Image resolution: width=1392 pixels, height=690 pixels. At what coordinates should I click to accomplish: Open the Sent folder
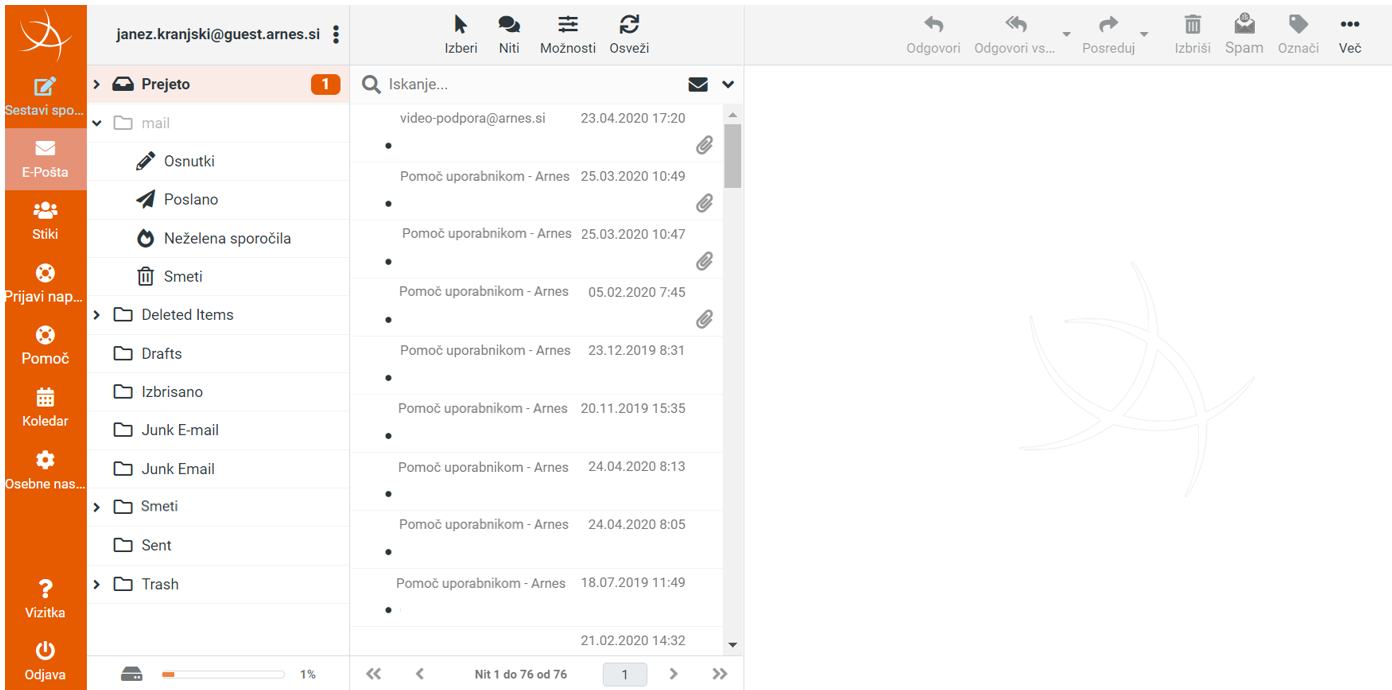(x=219, y=545)
